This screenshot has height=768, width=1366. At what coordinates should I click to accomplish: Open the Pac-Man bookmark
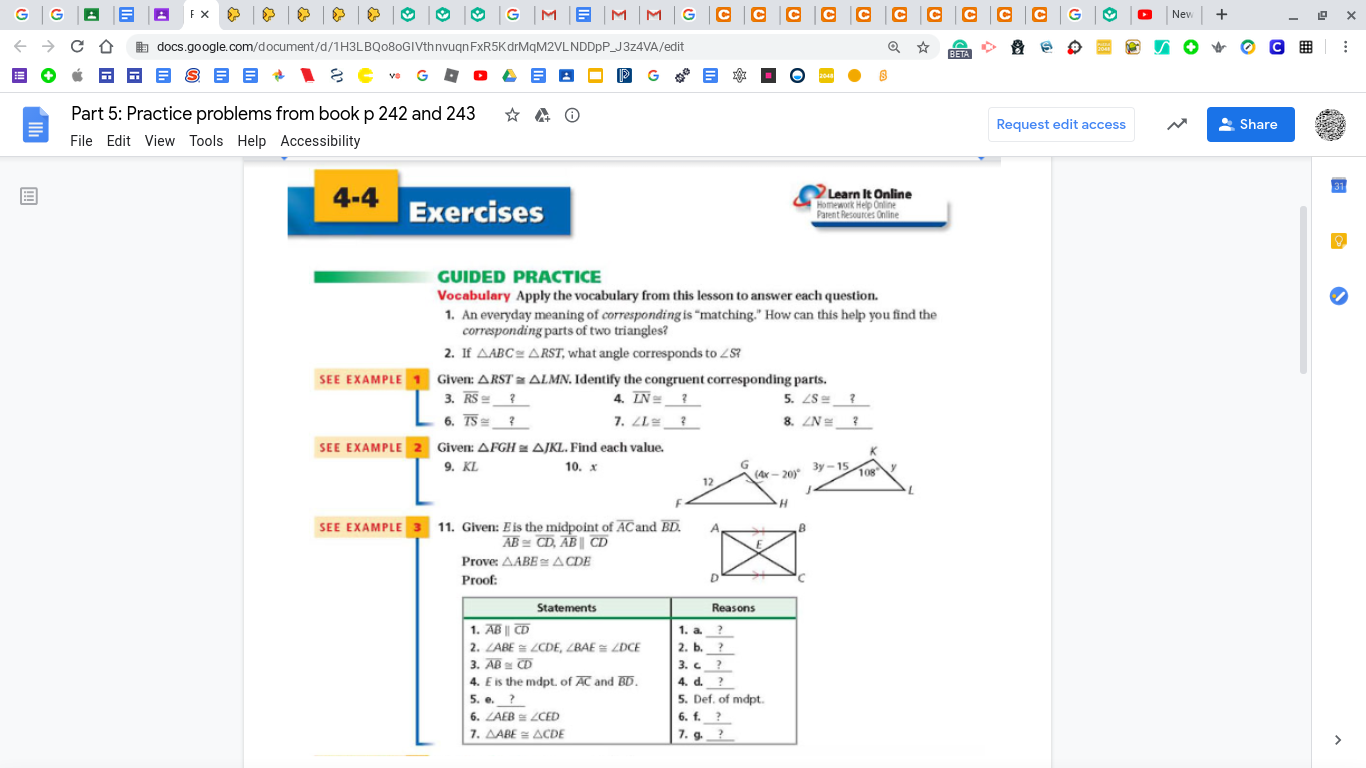(365, 75)
